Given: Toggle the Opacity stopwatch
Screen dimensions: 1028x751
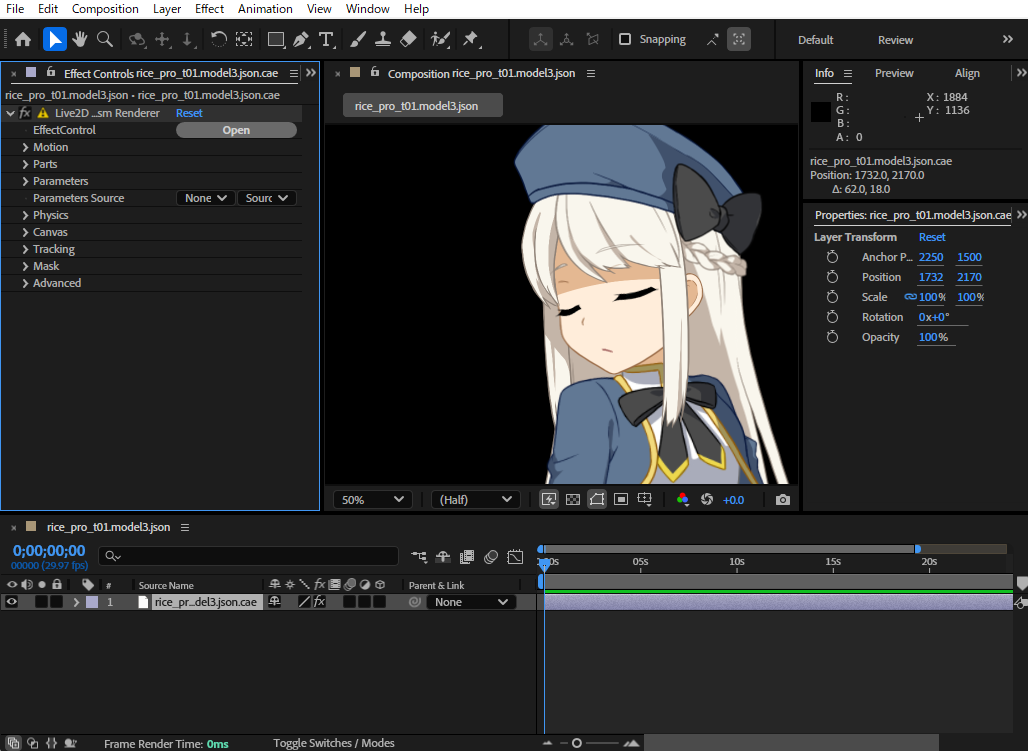Looking at the screenshot, I should (x=832, y=336).
